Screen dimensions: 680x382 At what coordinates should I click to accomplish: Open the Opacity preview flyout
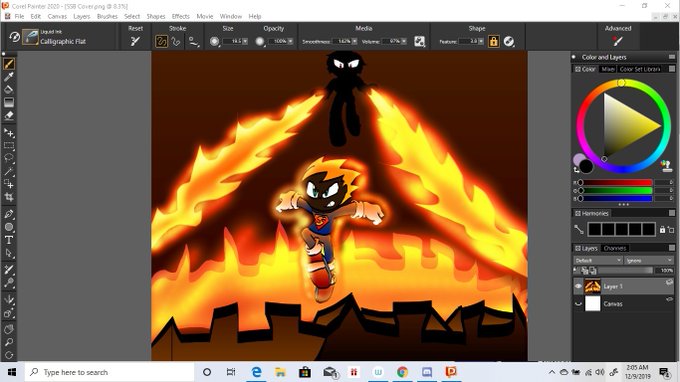point(260,41)
